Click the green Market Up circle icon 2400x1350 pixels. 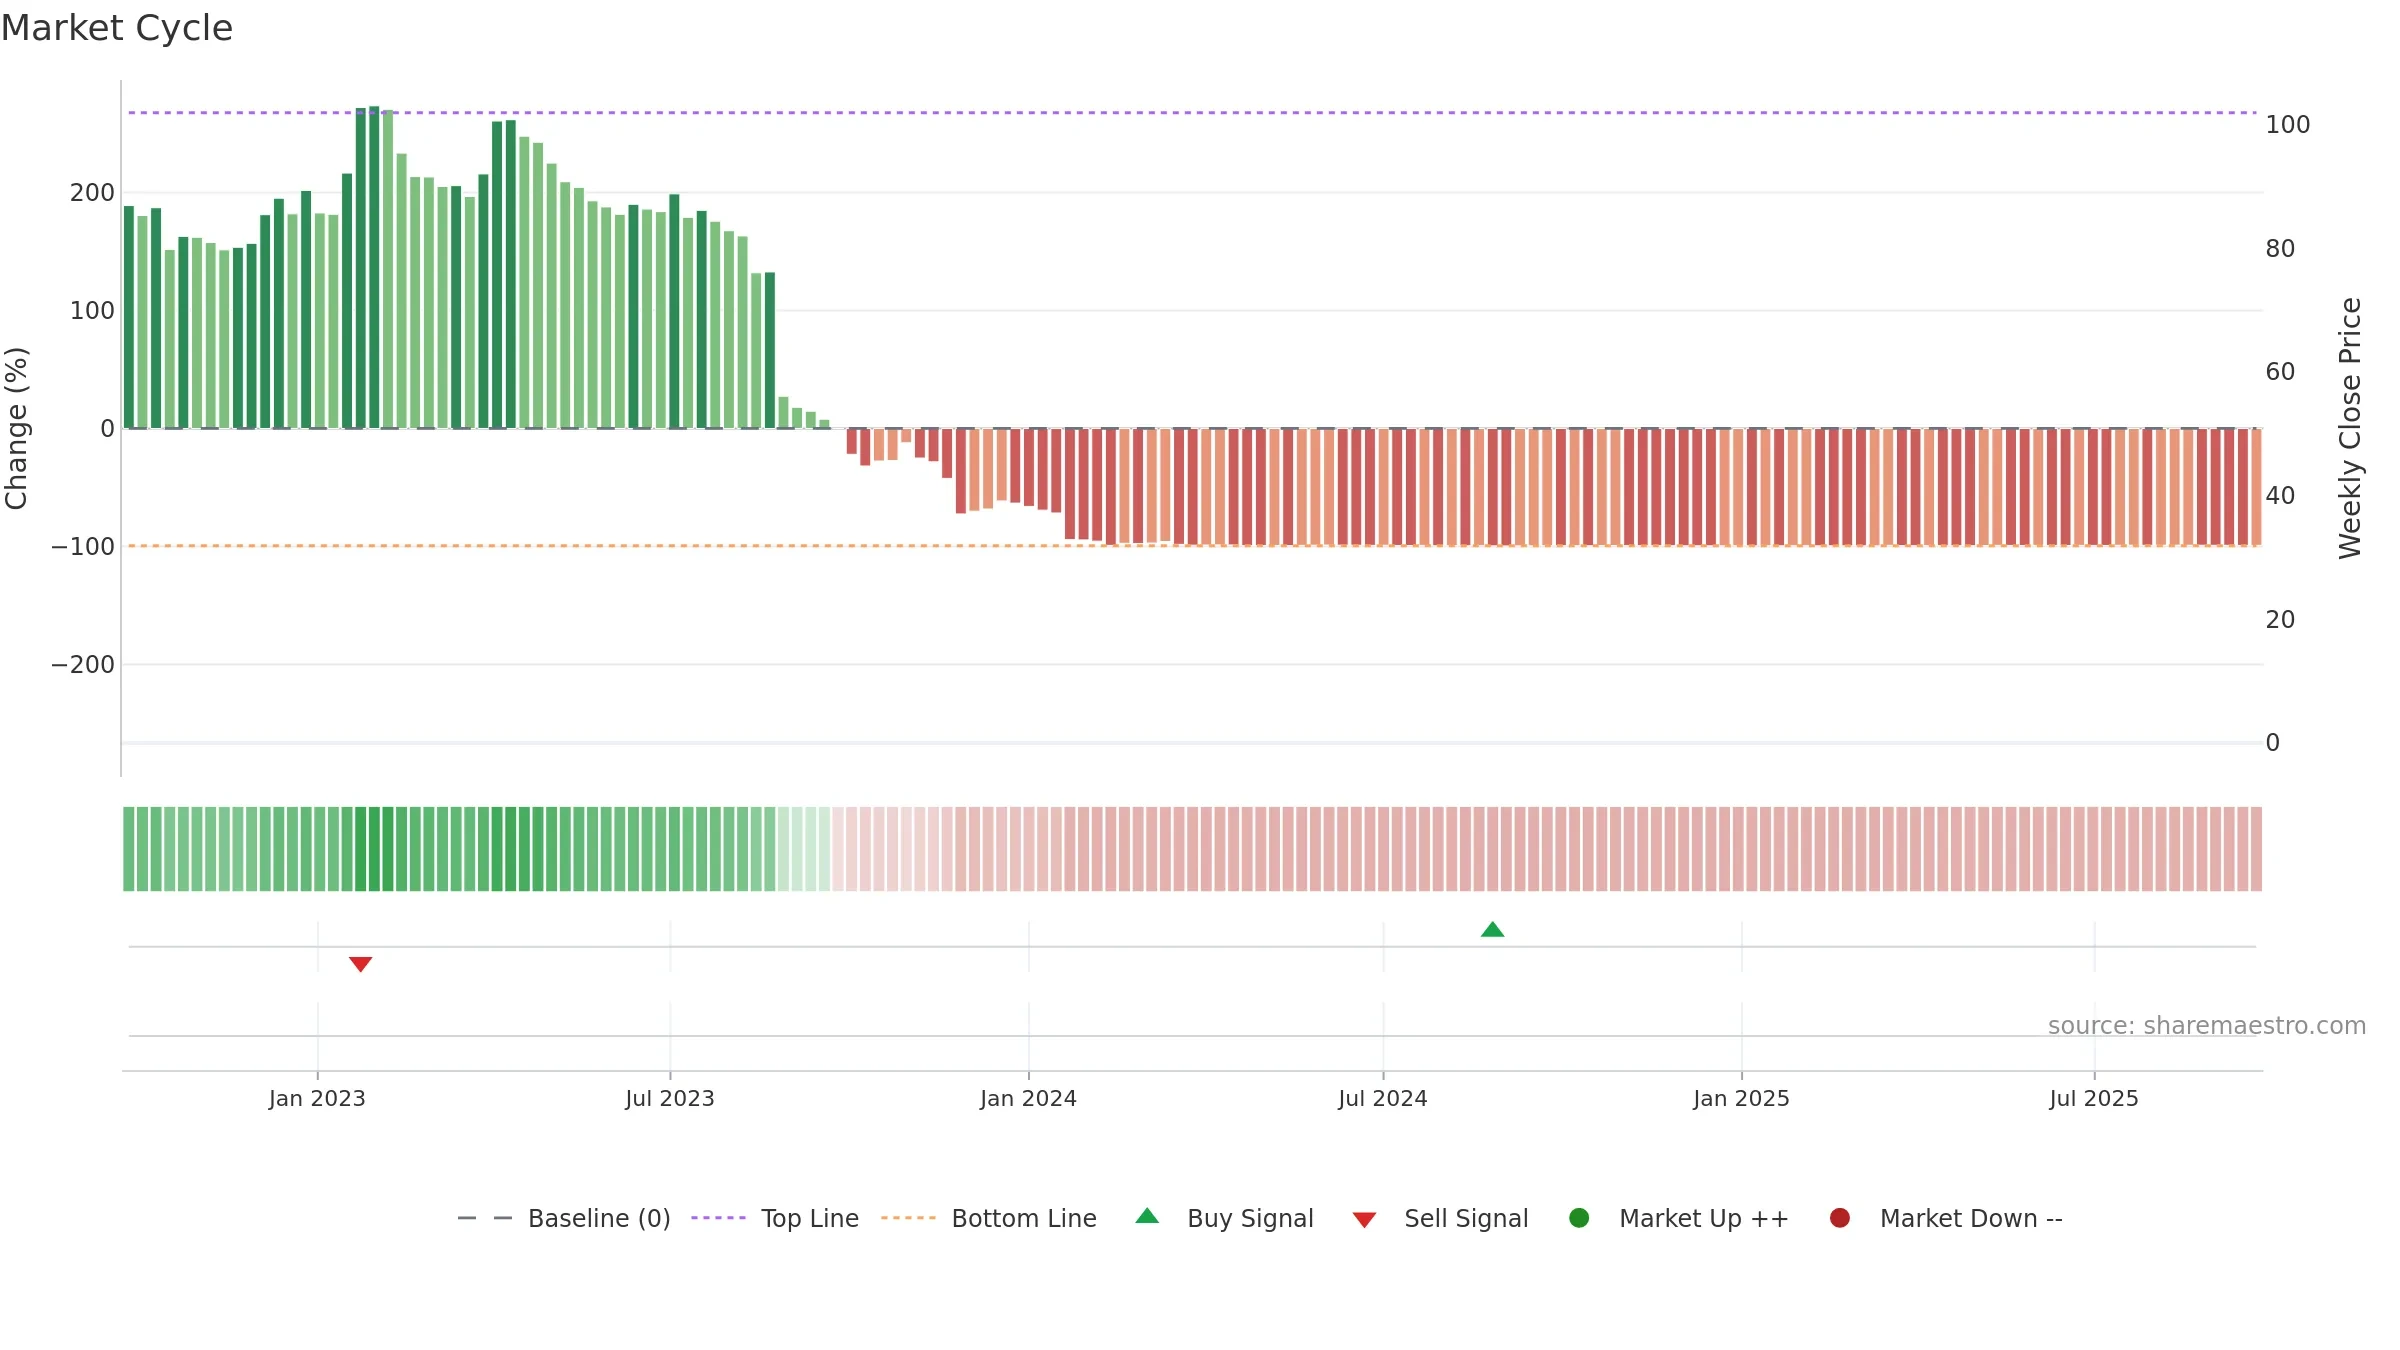coord(1579,1218)
